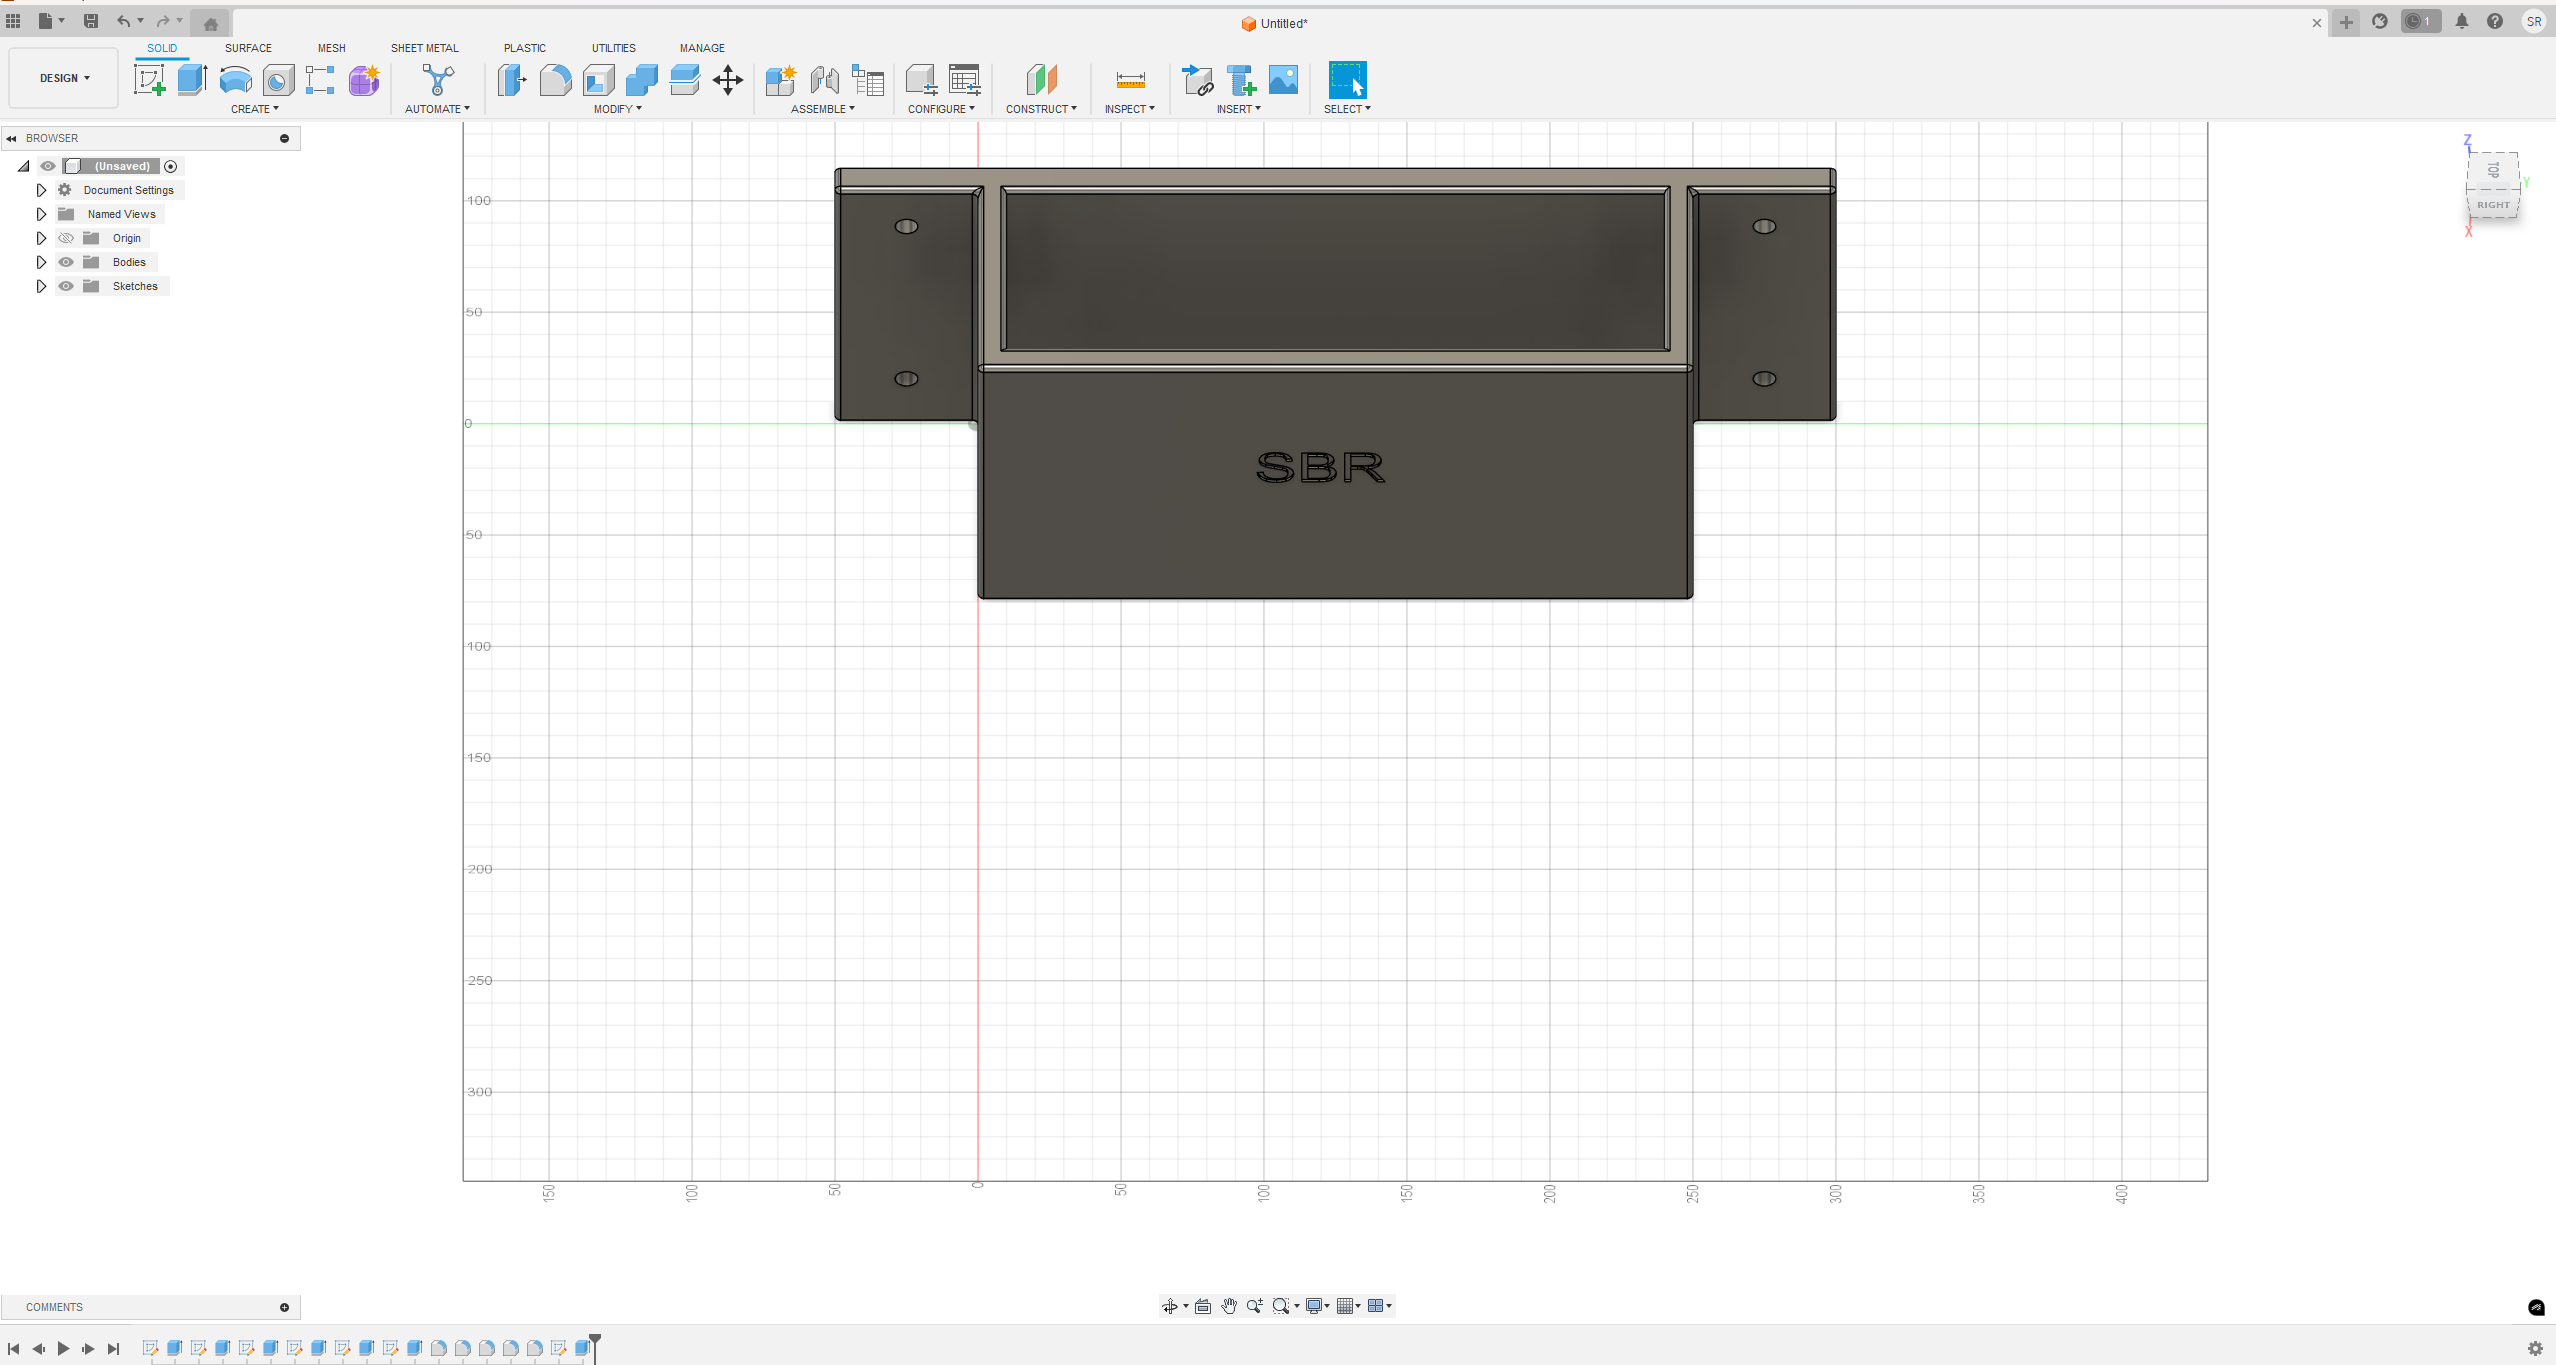Expand the Bodies folder
Screen dimensions: 2556x1365
tap(41, 262)
